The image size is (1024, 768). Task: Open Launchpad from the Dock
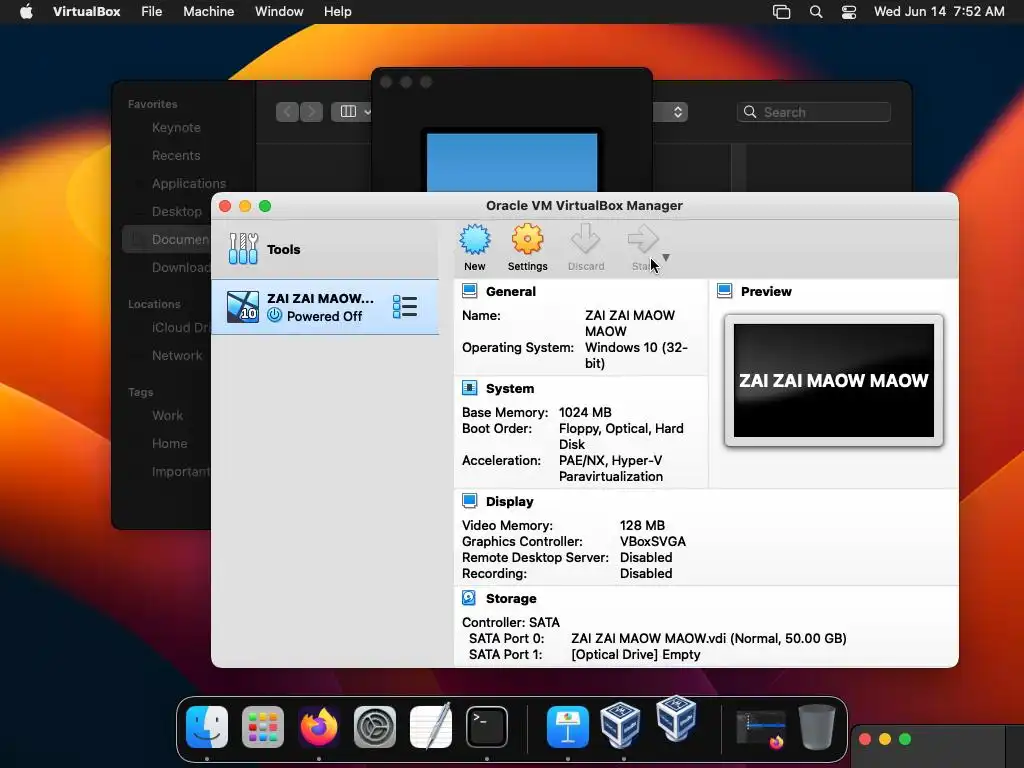coord(263,726)
